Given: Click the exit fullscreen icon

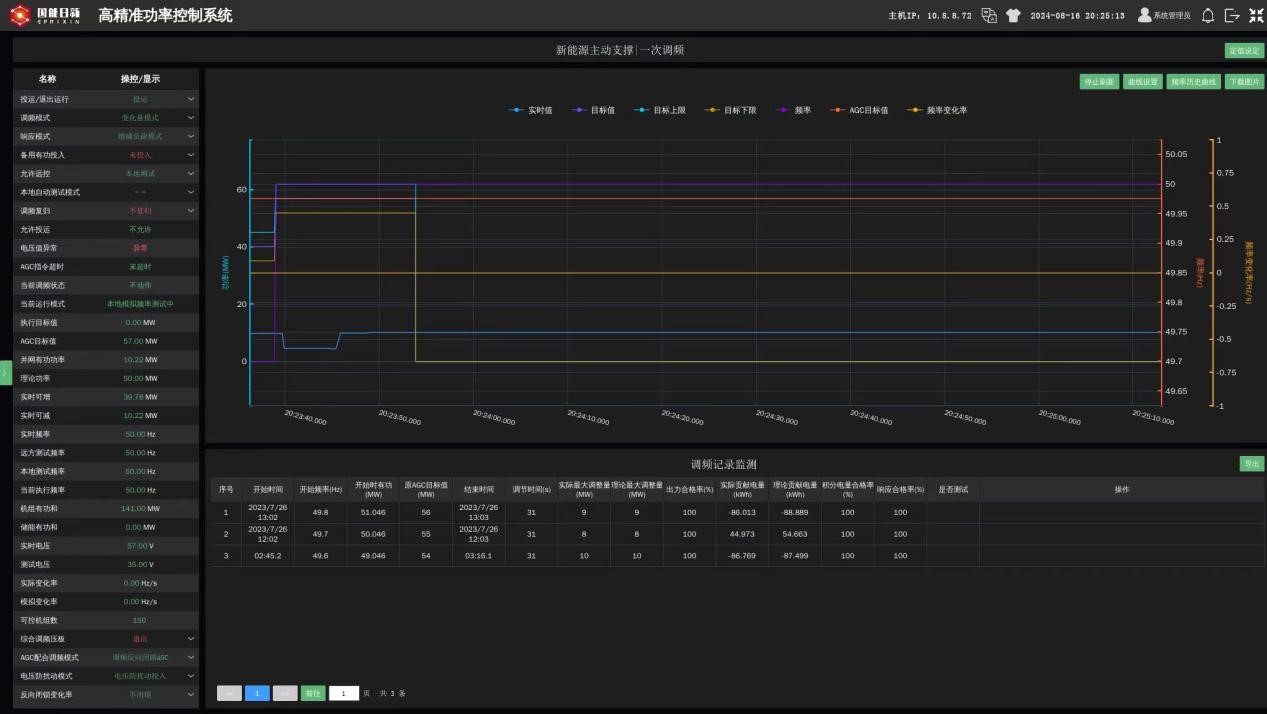Looking at the screenshot, I should coord(1256,15).
